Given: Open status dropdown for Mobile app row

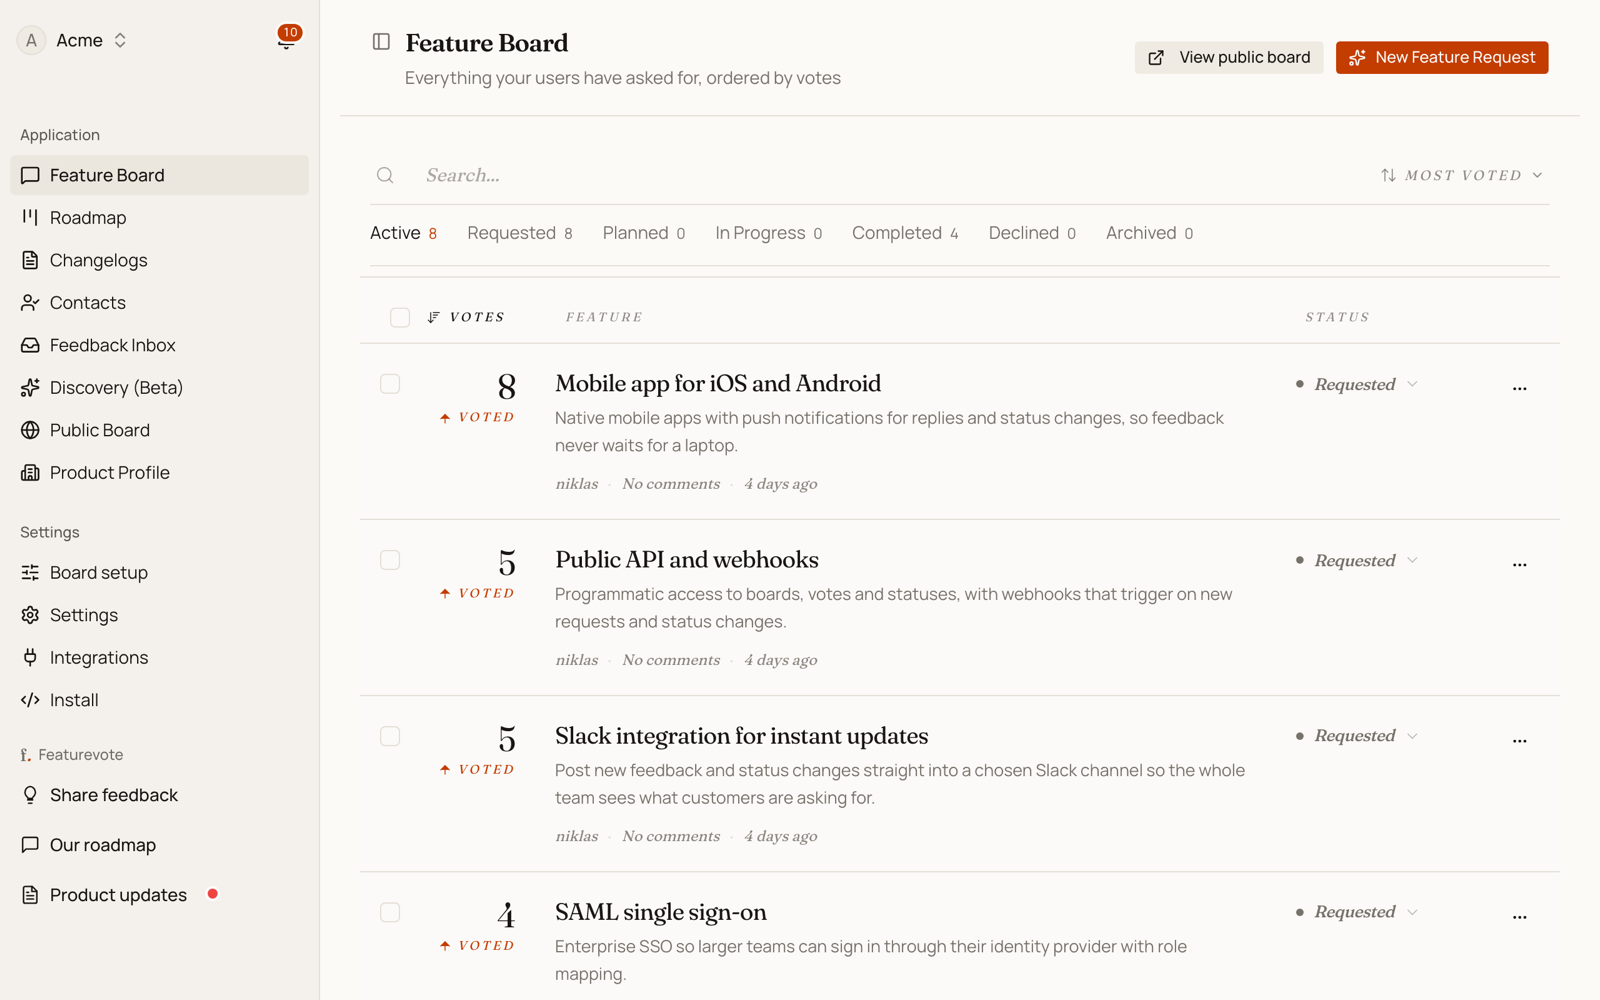Looking at the screenshot, I should click(x=1357, y=384).
